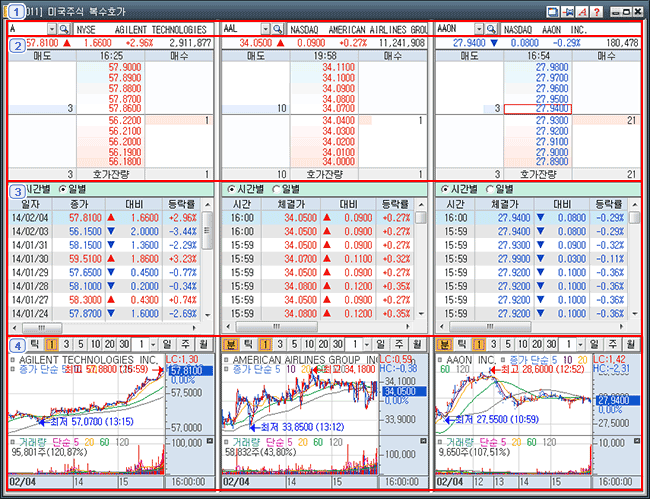This screenshot has height=499, width=650.
Task: Click the horizontal scrollbar thumb under the AAON table
Action: coord(490,327)
